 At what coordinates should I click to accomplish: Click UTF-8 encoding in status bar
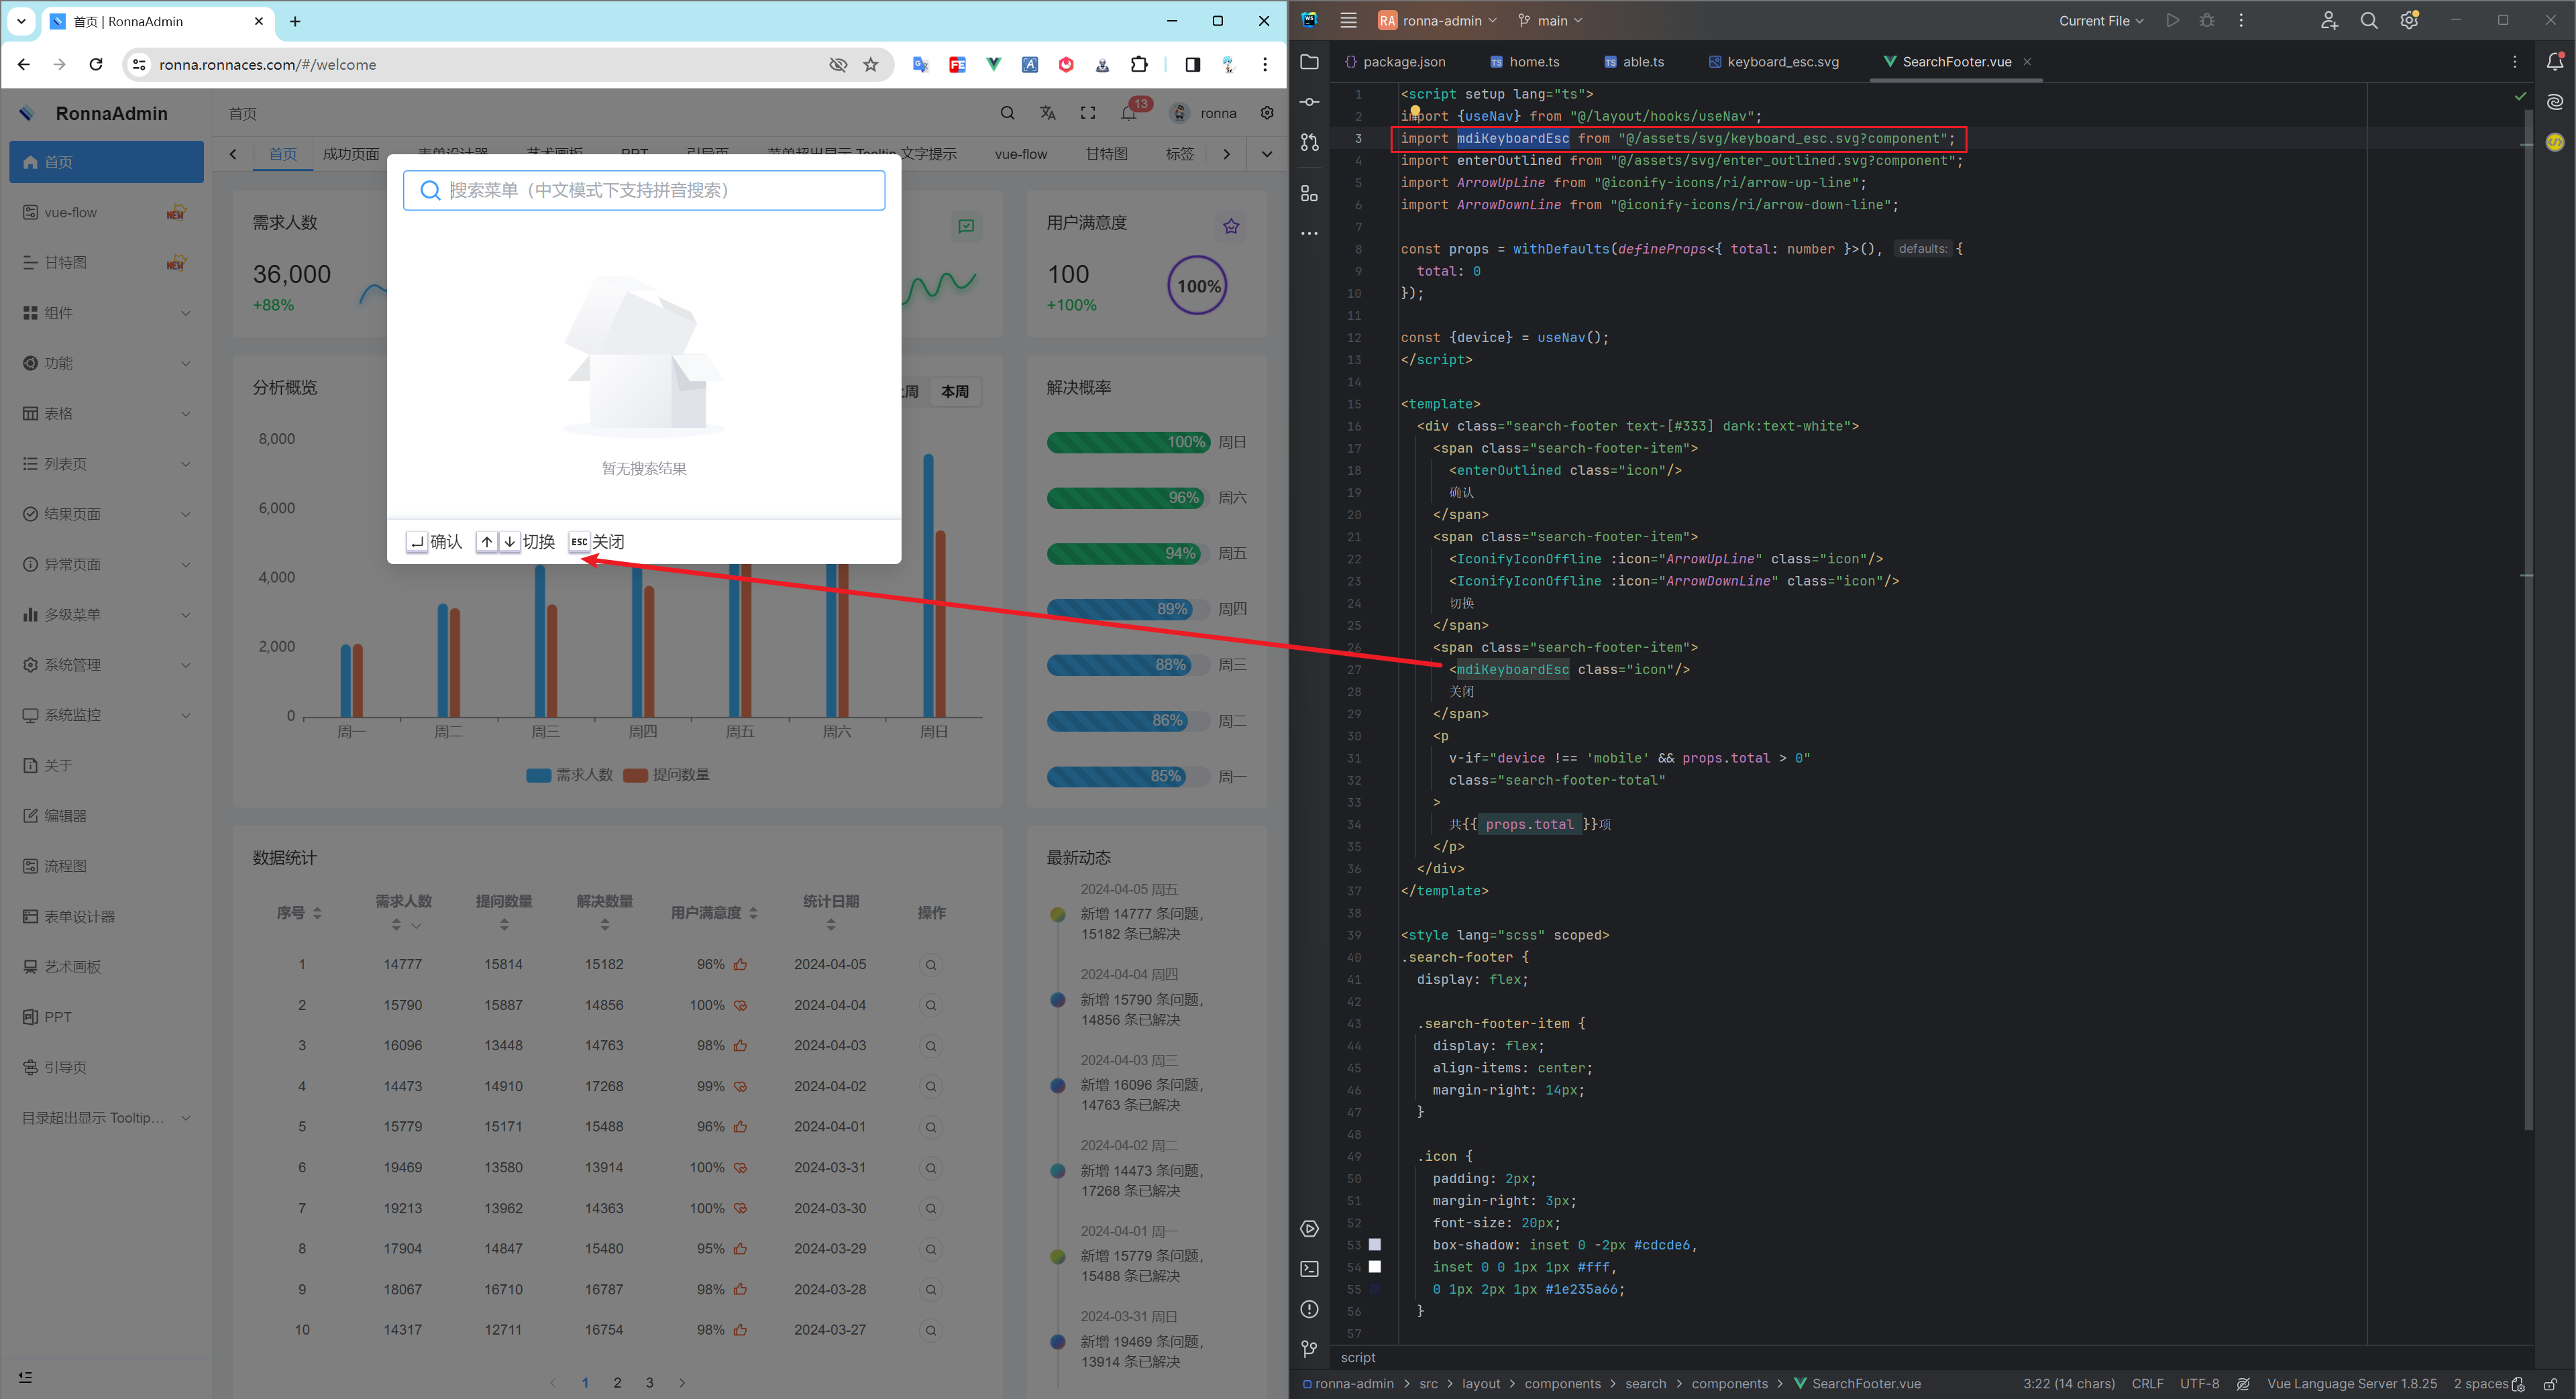pos(2199,1384)
